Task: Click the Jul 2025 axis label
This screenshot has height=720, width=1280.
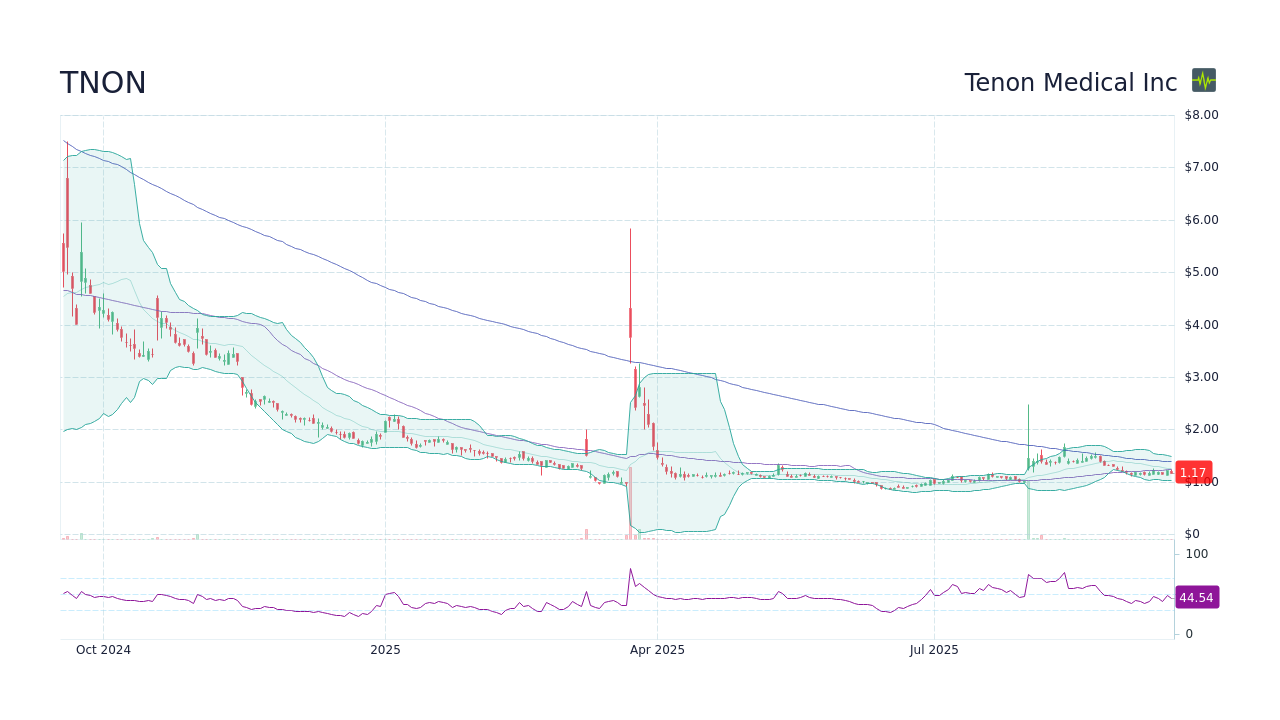Action: (x=934, y=650)
